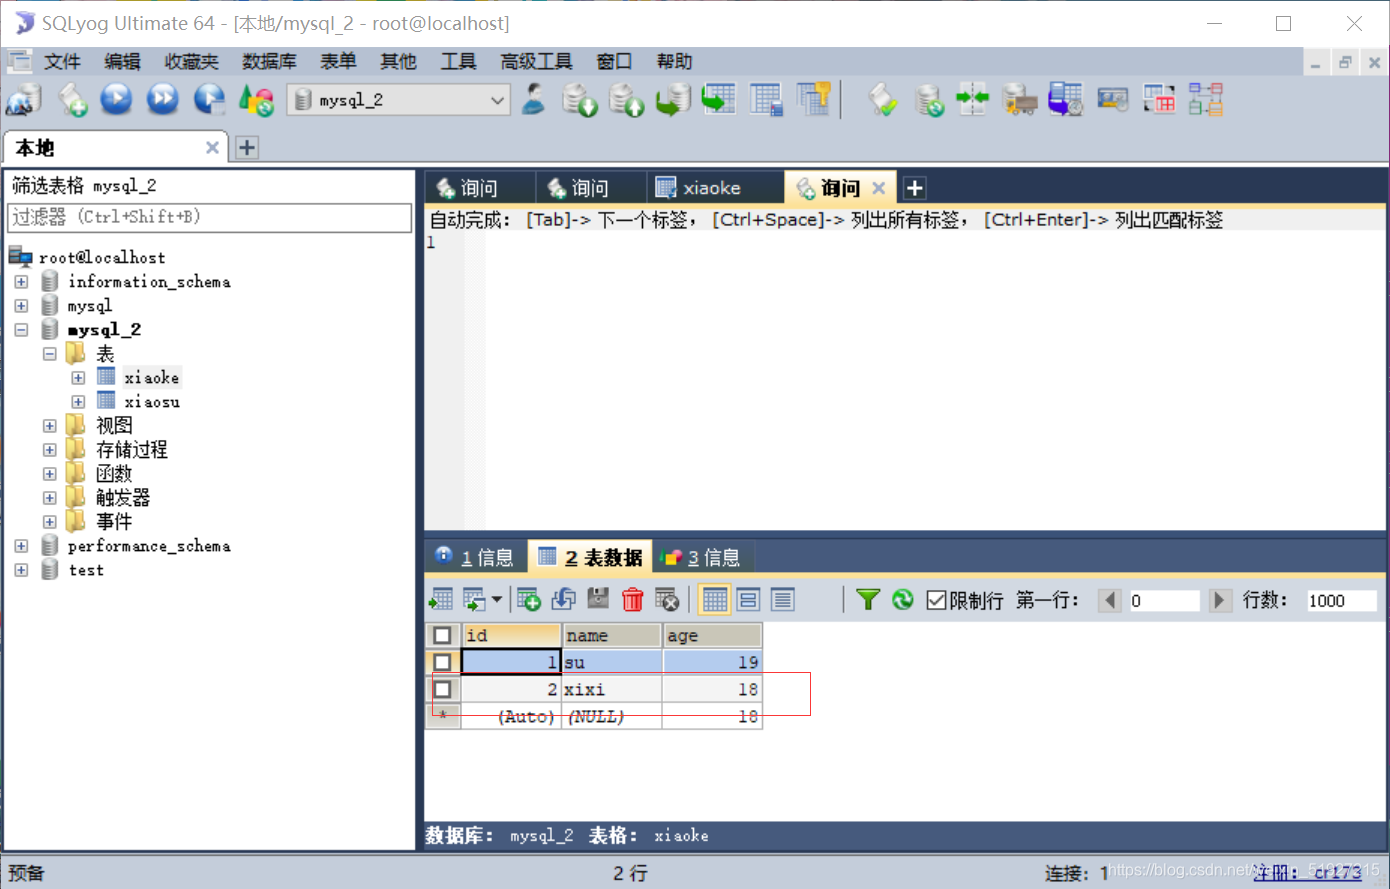Switch to the 1 信息 result tab
1390x889 pixels.
tap(475, 557)
